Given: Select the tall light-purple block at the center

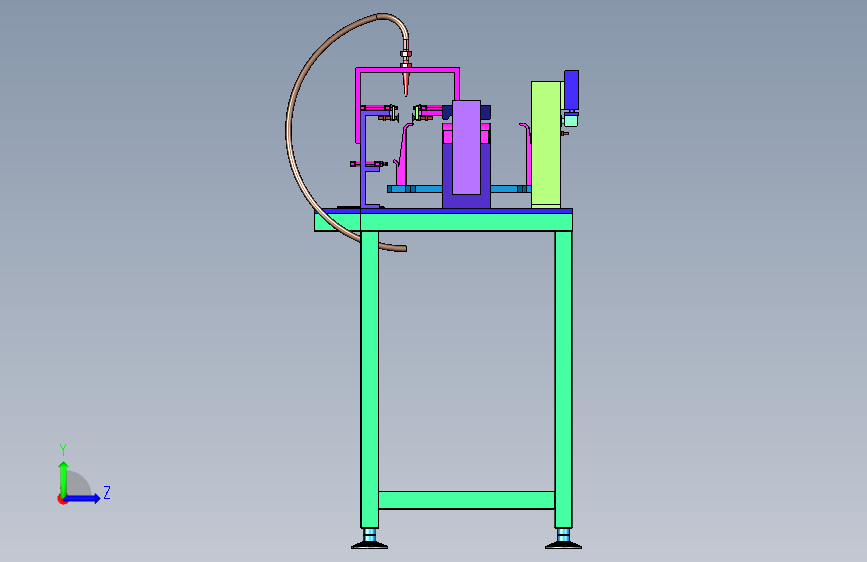Looking at the screenshot, I should pyautogui.click(x=466, y=147).
